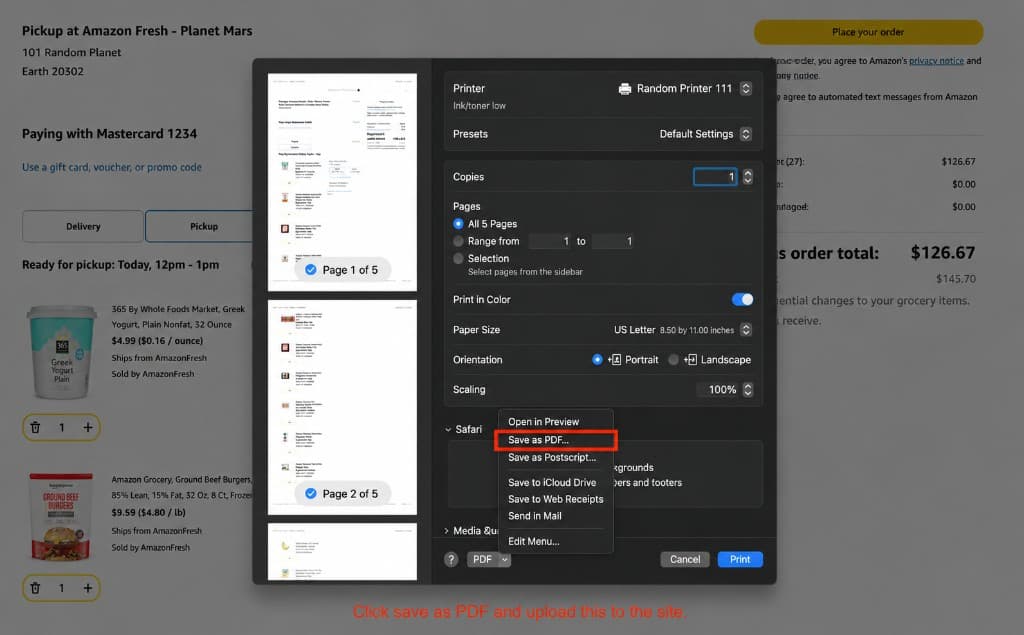The height and width of the screenshot is (635, 1024).
Task: Choose Save as PDF... from the PDF menu
Action: click(x=538, y=440)
